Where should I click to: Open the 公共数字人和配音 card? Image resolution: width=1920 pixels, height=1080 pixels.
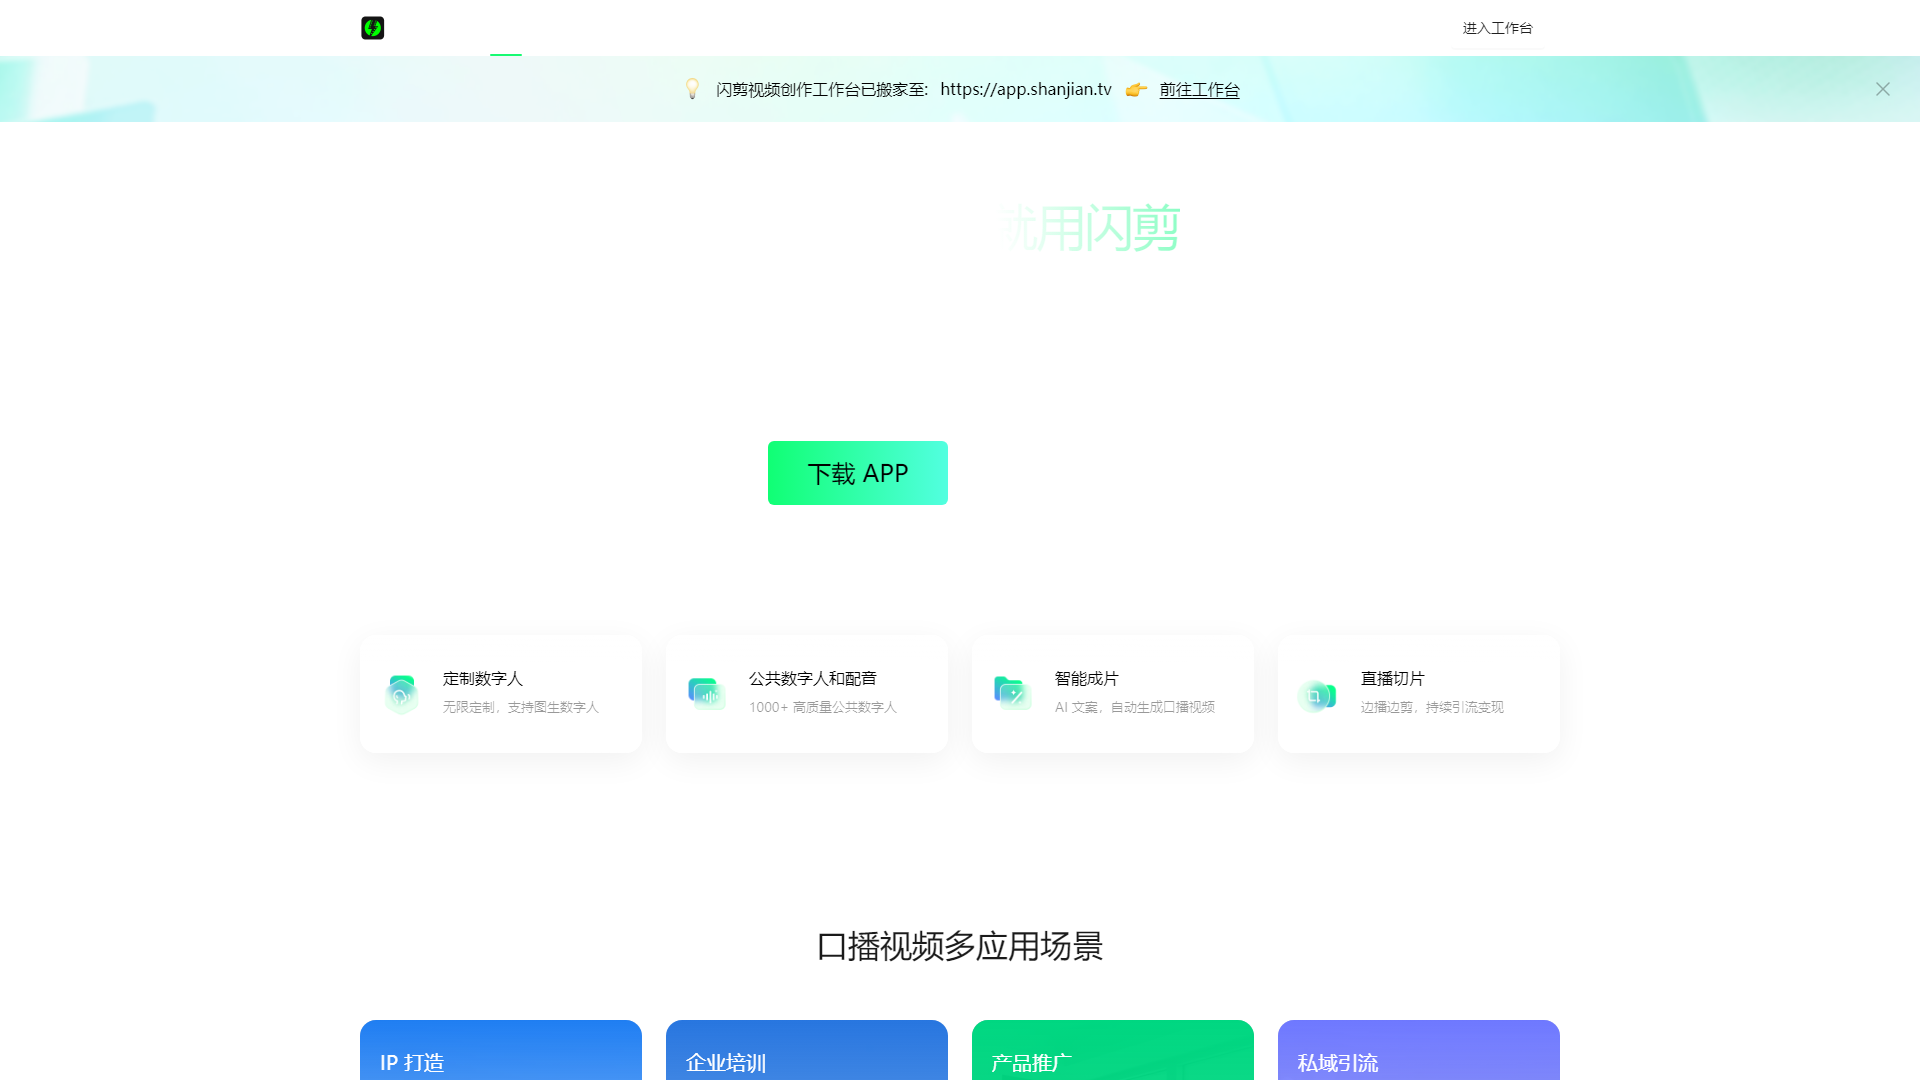[806, 693]
